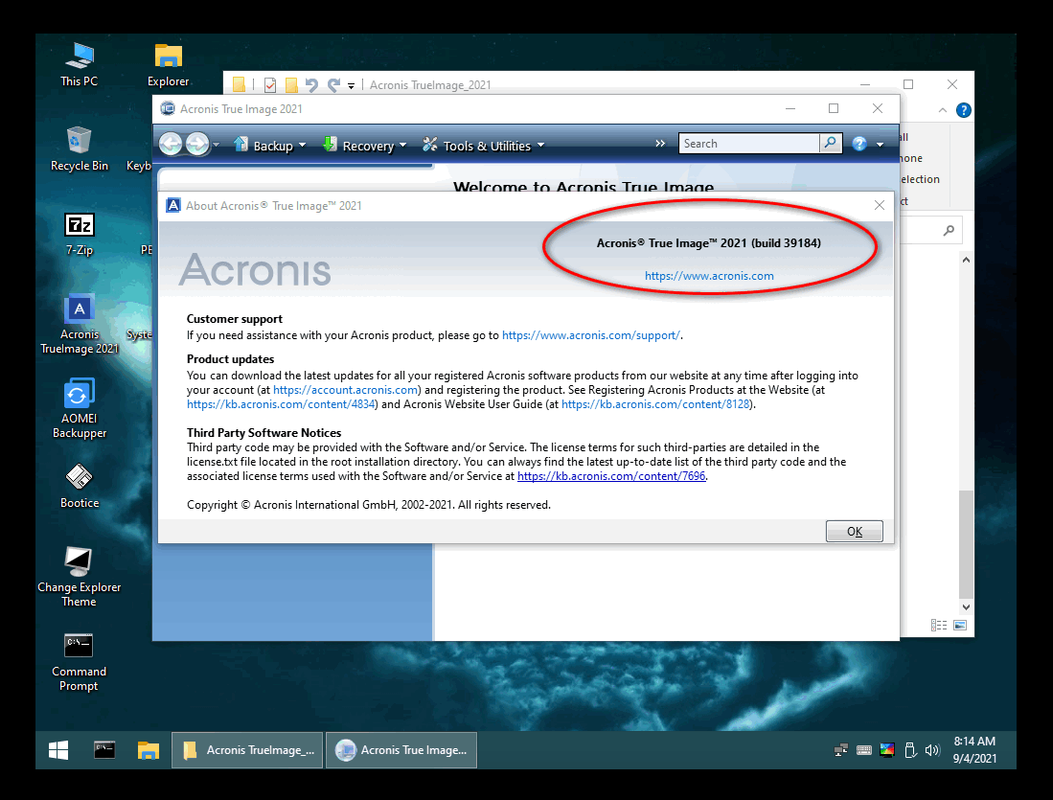Viewport: 1053px width, 800px height.
Task: Click the Acronis Search field
Action: coord(749,144)
